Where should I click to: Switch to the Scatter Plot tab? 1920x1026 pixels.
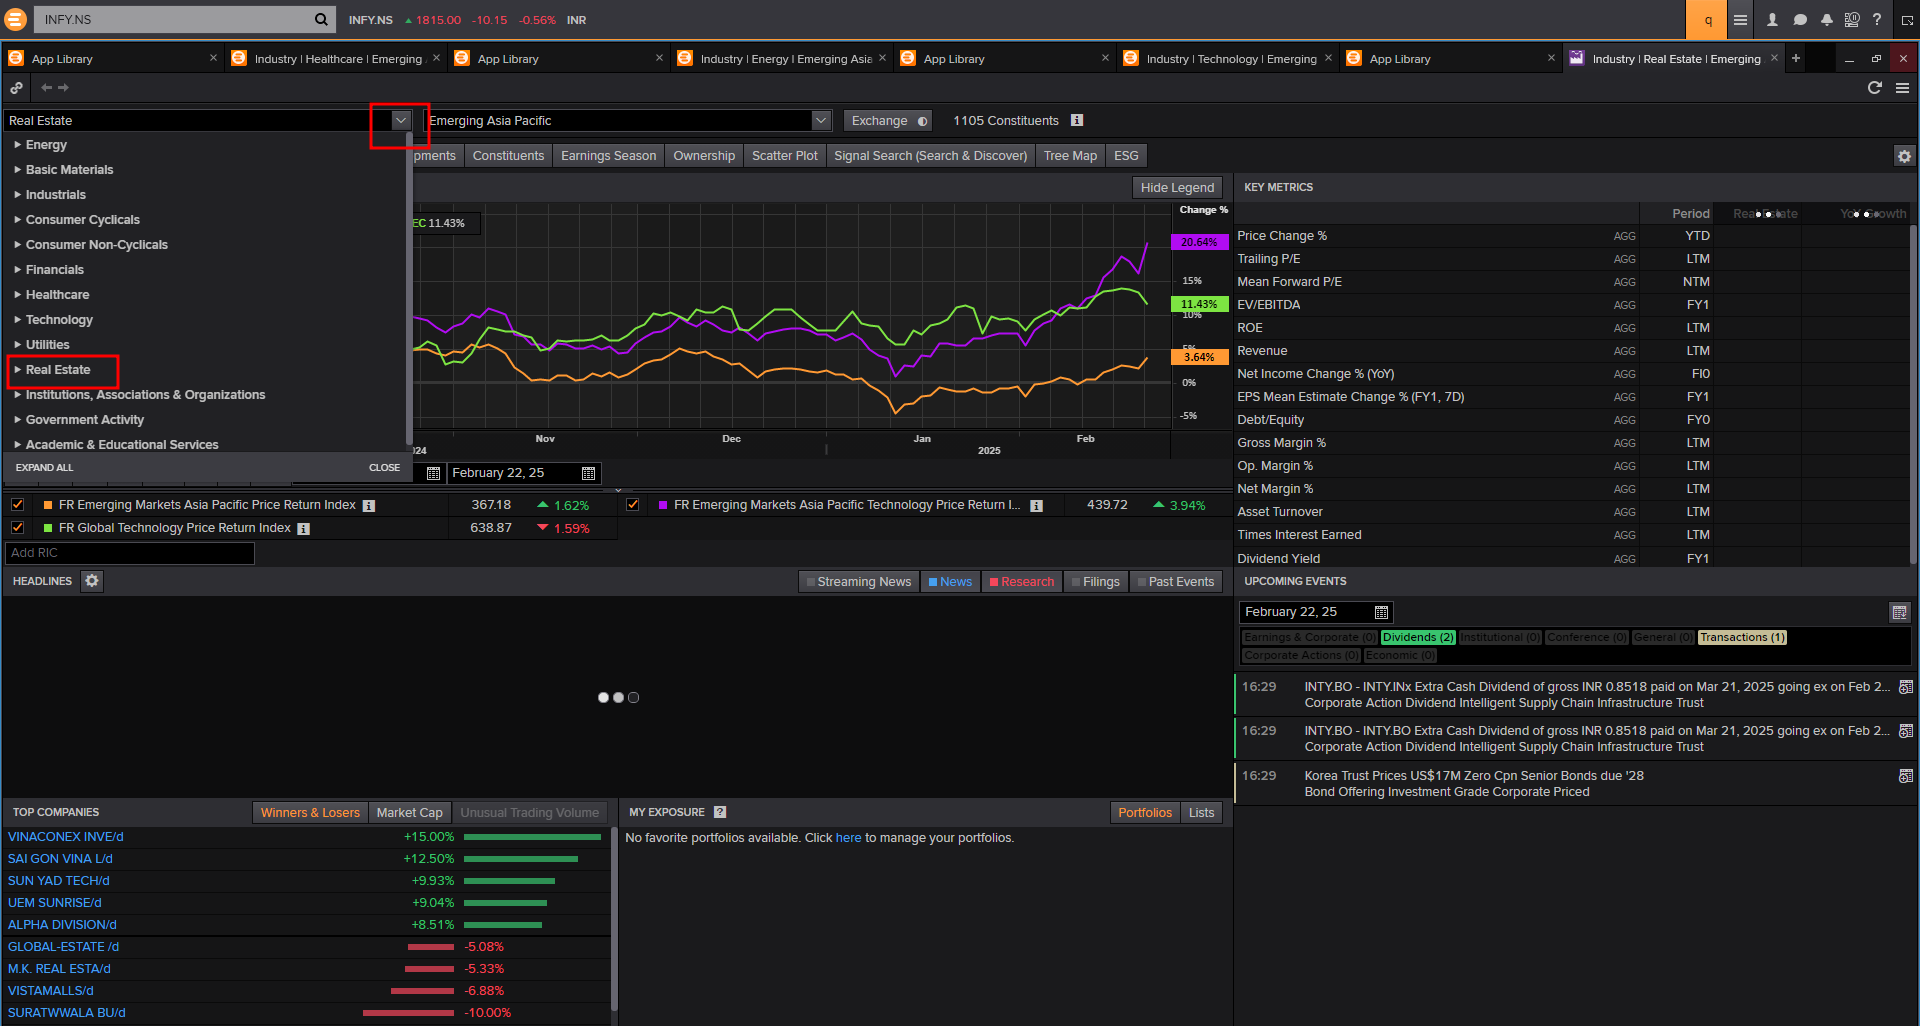[x=784, y=156]
